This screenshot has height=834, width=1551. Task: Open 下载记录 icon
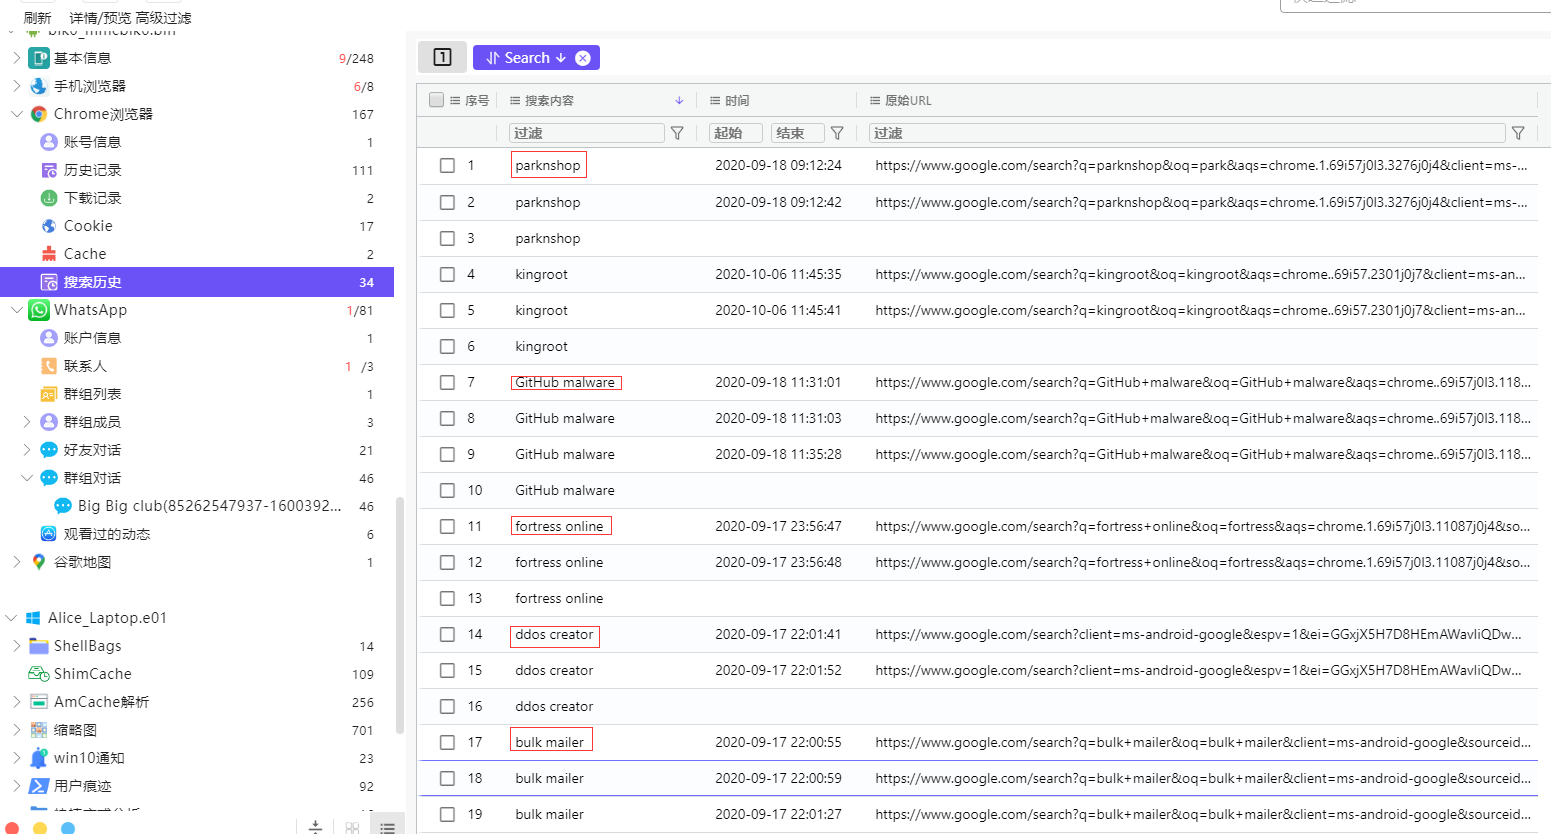tap(49, 198)
